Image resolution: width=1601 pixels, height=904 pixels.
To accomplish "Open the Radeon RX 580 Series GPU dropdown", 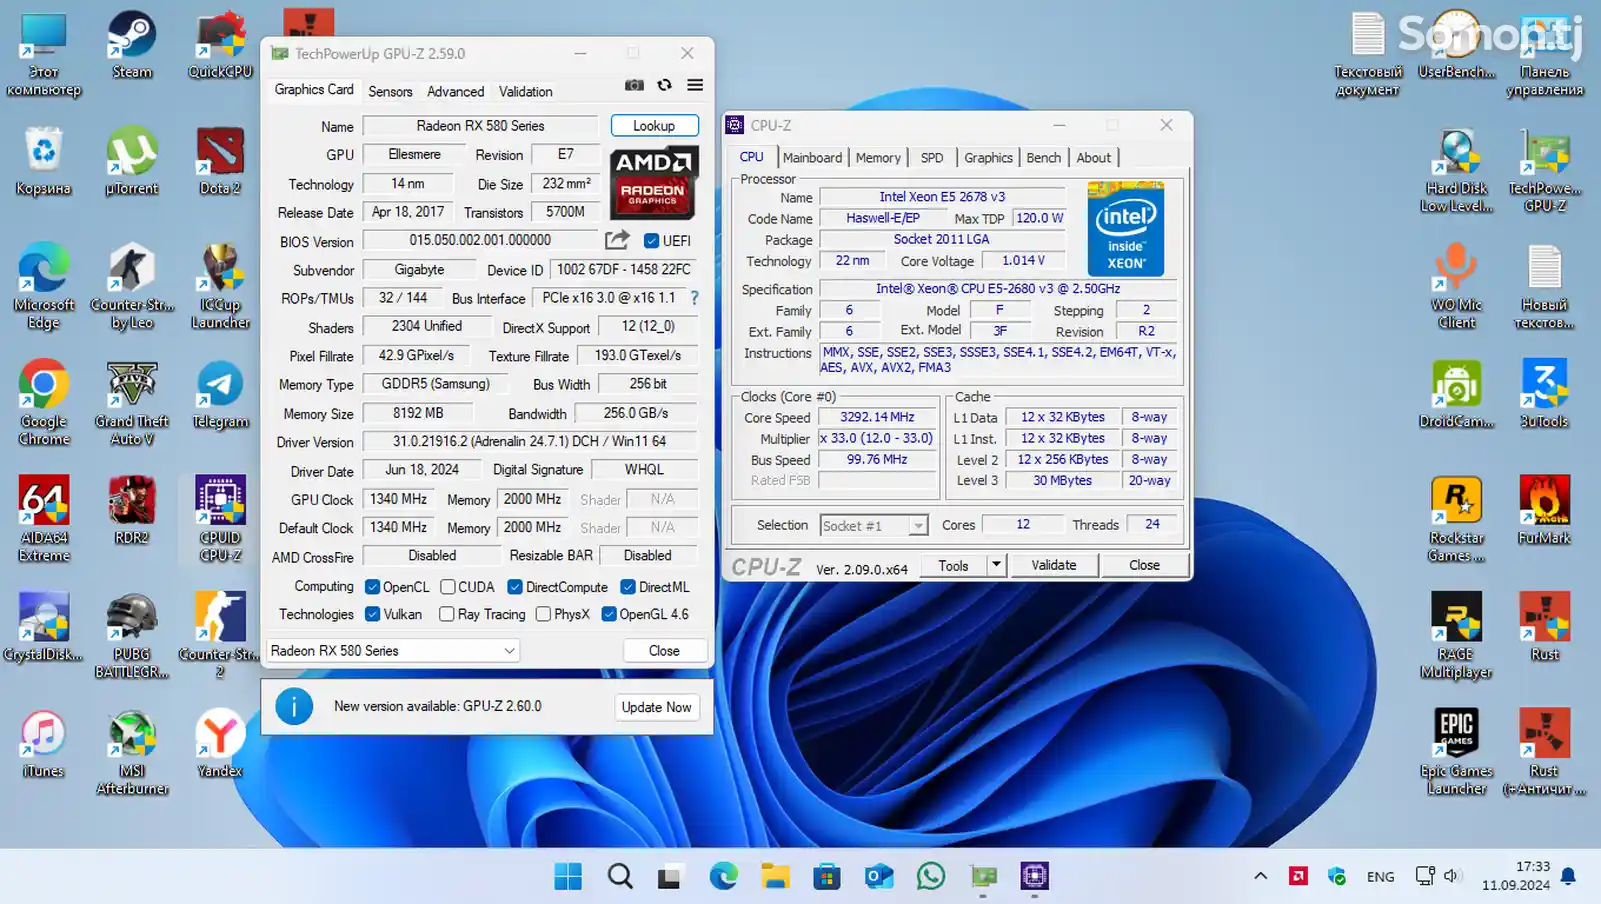I will [392, 651].
